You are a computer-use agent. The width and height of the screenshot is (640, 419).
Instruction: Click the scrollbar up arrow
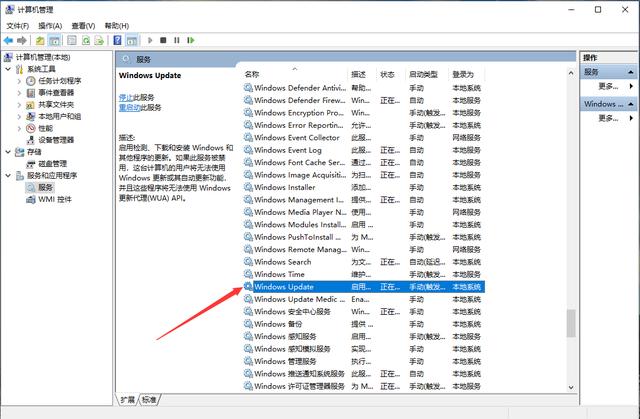point(571,73)
